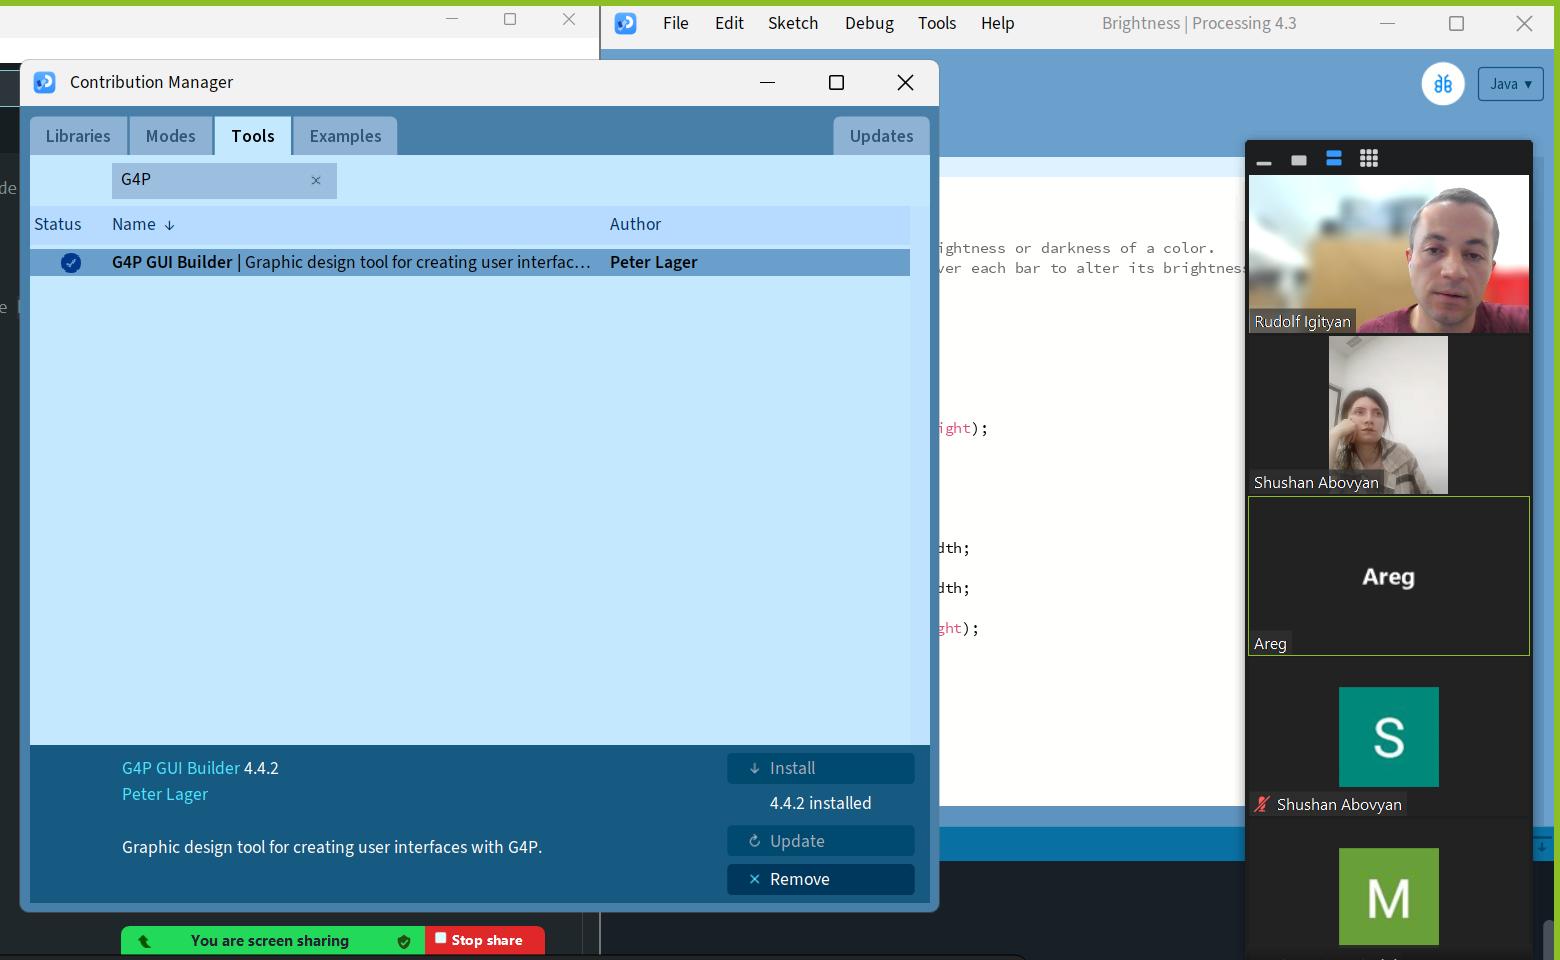Click the green shield security icon
The height and width of the screenshot is (960, 1560).
(x=404, y=941)
